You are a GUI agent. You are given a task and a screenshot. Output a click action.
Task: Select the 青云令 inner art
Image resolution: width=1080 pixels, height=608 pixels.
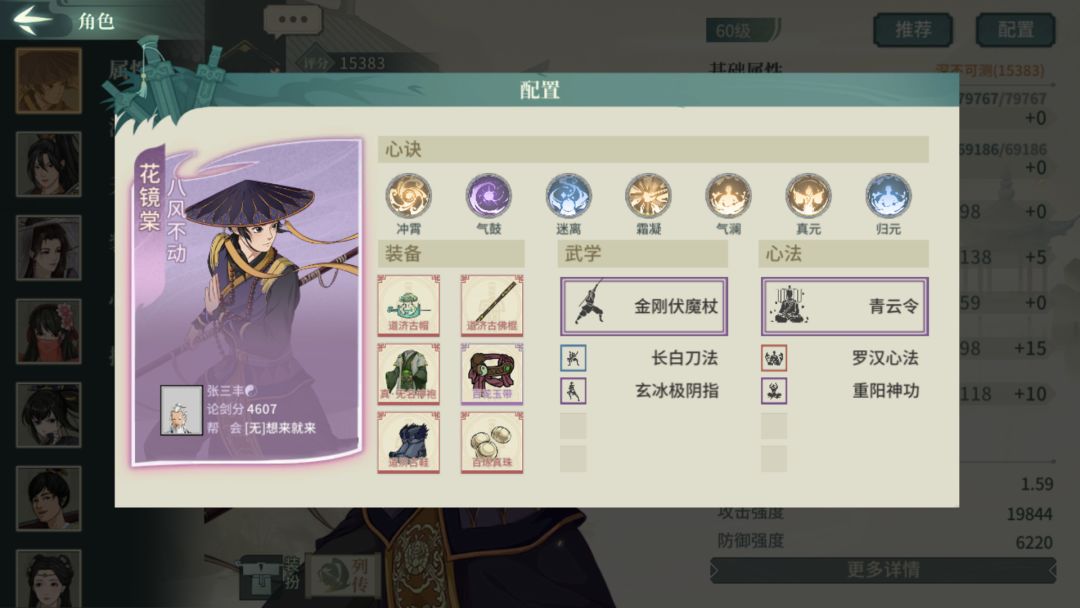point(844,306)
